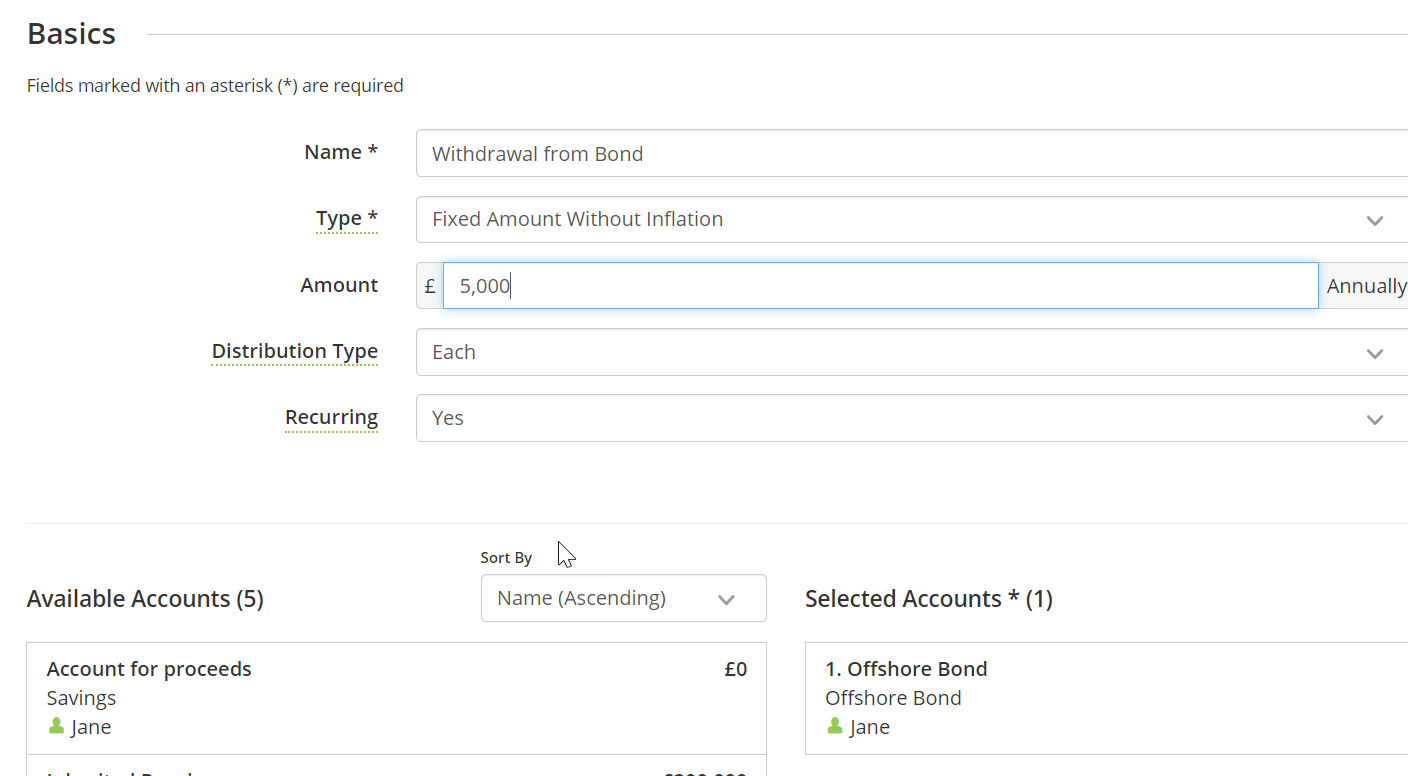Click the Jane person icon under Account for proceeds

(56, 726)
